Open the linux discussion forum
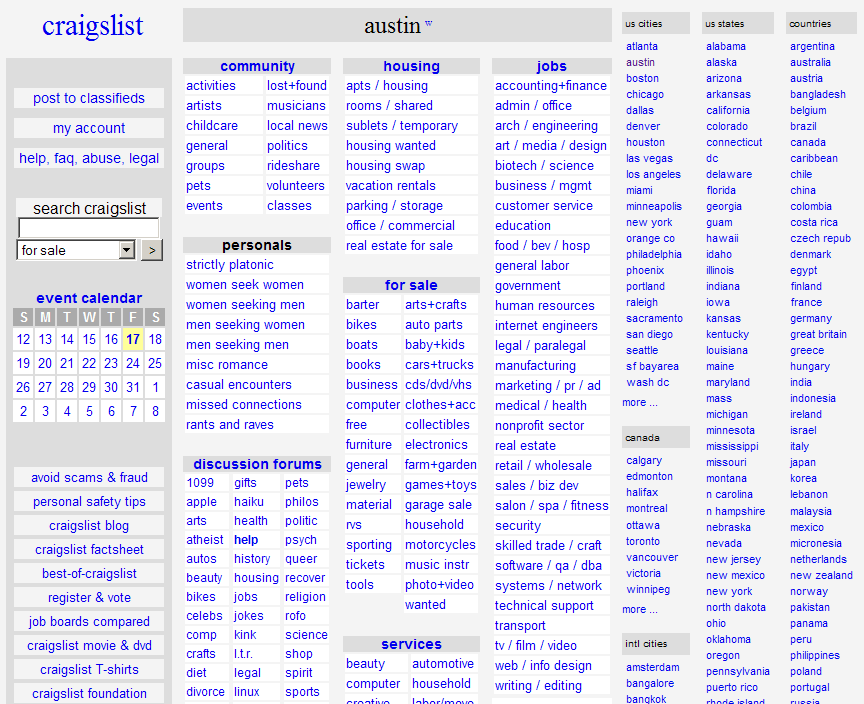 pos(246,691)
